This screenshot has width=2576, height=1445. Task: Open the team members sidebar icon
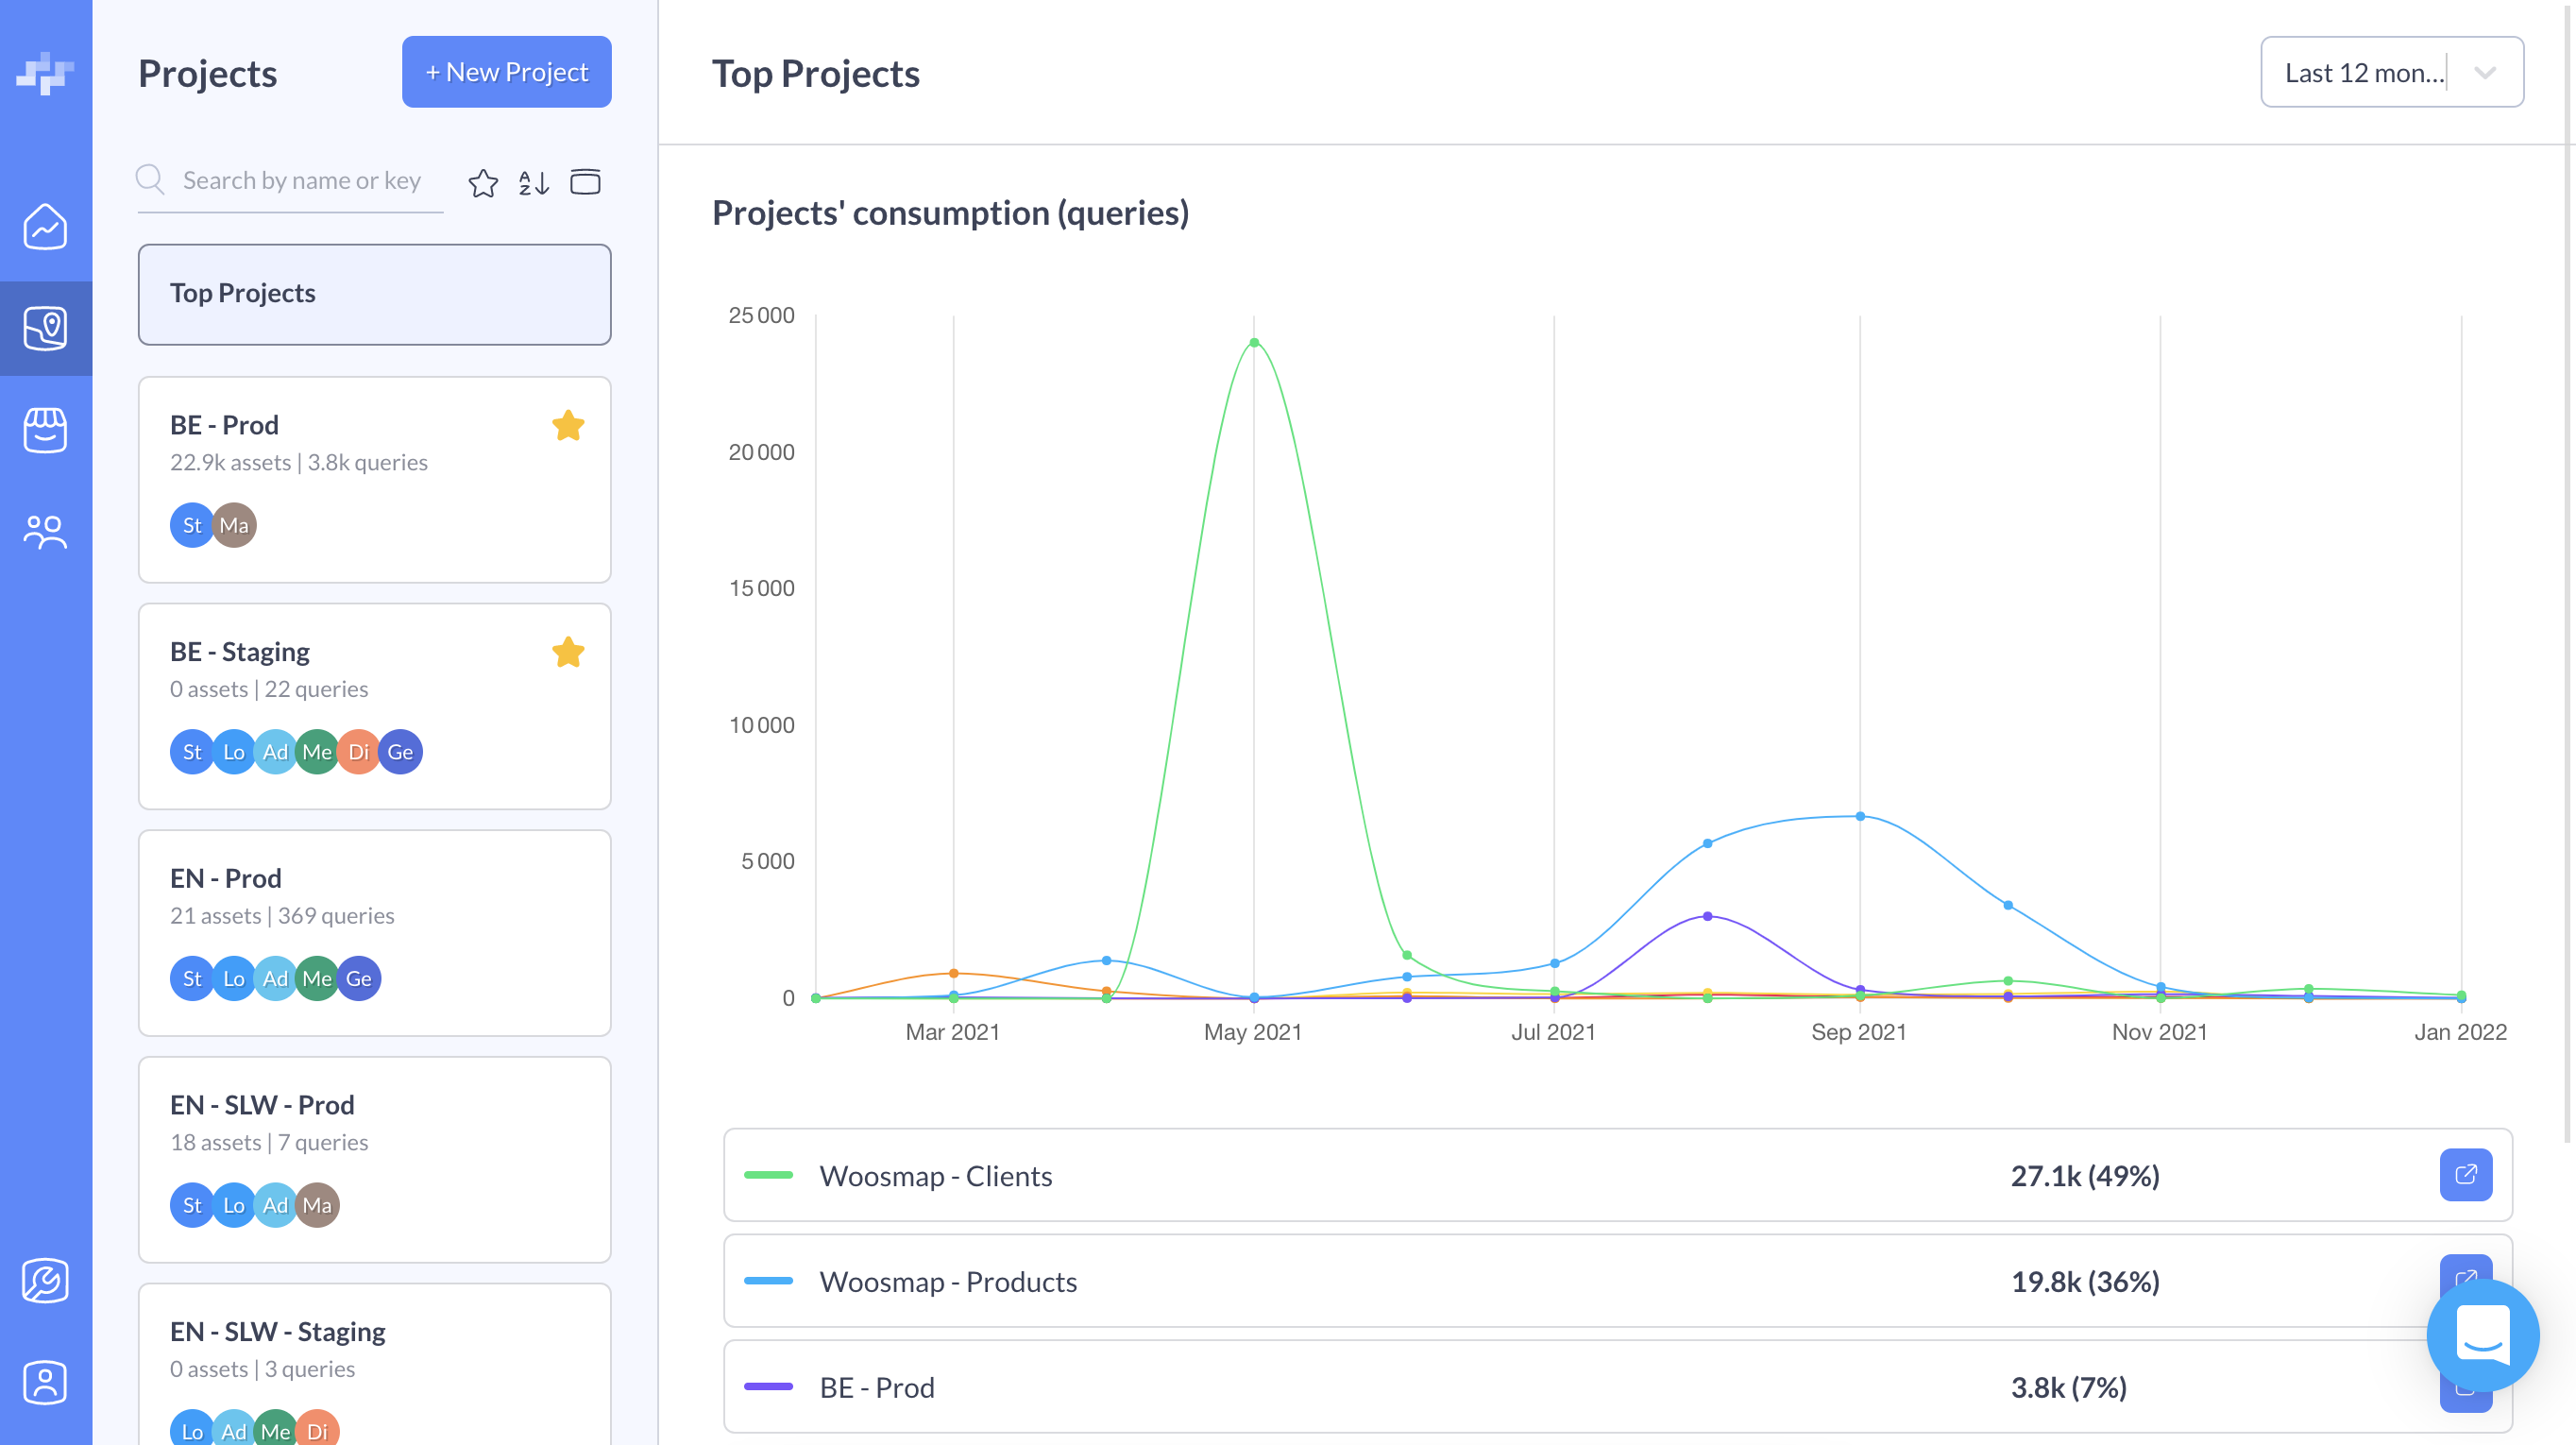(45, 532)
